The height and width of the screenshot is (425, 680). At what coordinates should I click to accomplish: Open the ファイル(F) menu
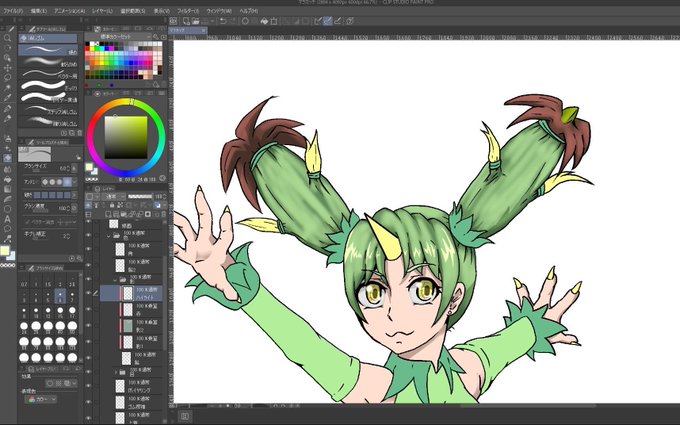(x=13, y=10)
